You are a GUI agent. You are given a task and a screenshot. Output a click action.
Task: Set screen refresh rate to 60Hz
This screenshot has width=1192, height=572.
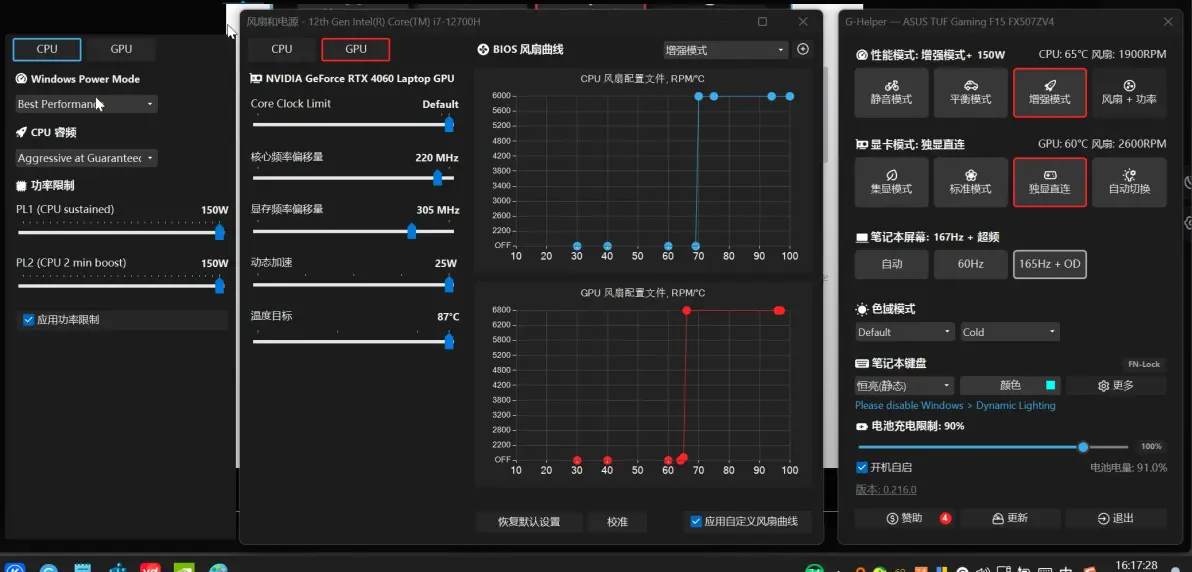click(x=970, y=264)
